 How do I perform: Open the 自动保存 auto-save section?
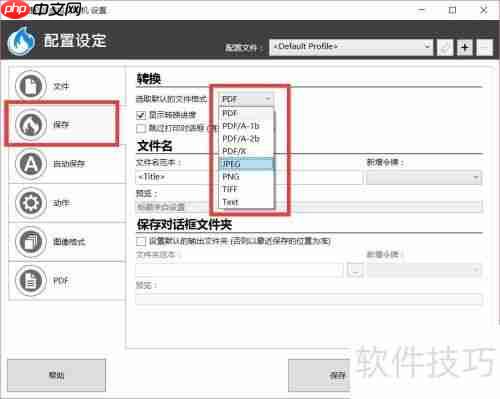pos(67,164)
